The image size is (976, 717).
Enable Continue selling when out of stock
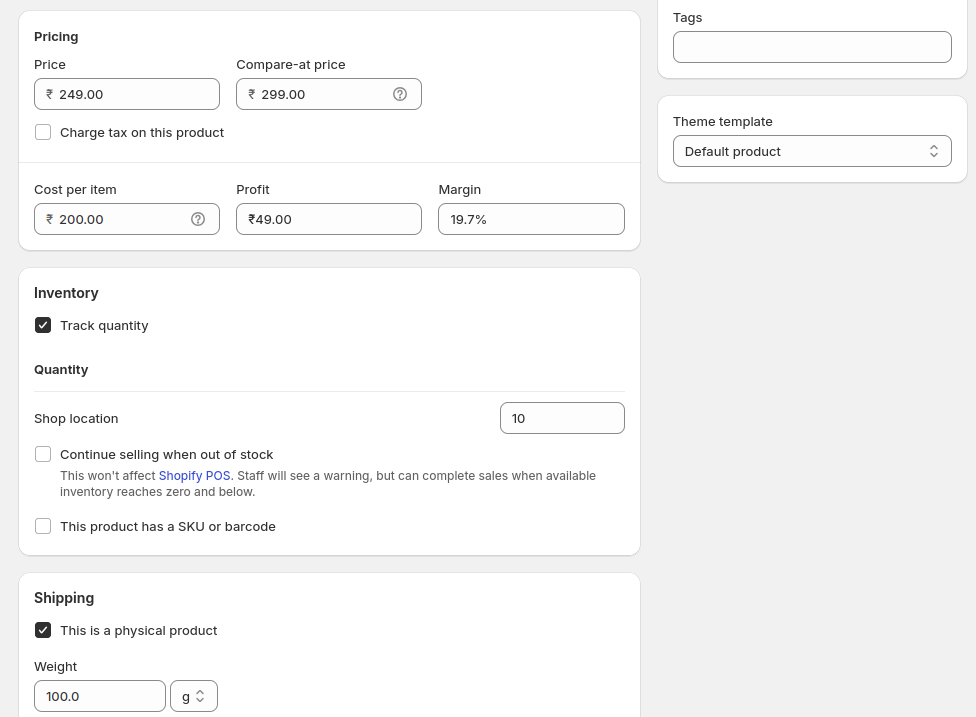pos(43,454)
